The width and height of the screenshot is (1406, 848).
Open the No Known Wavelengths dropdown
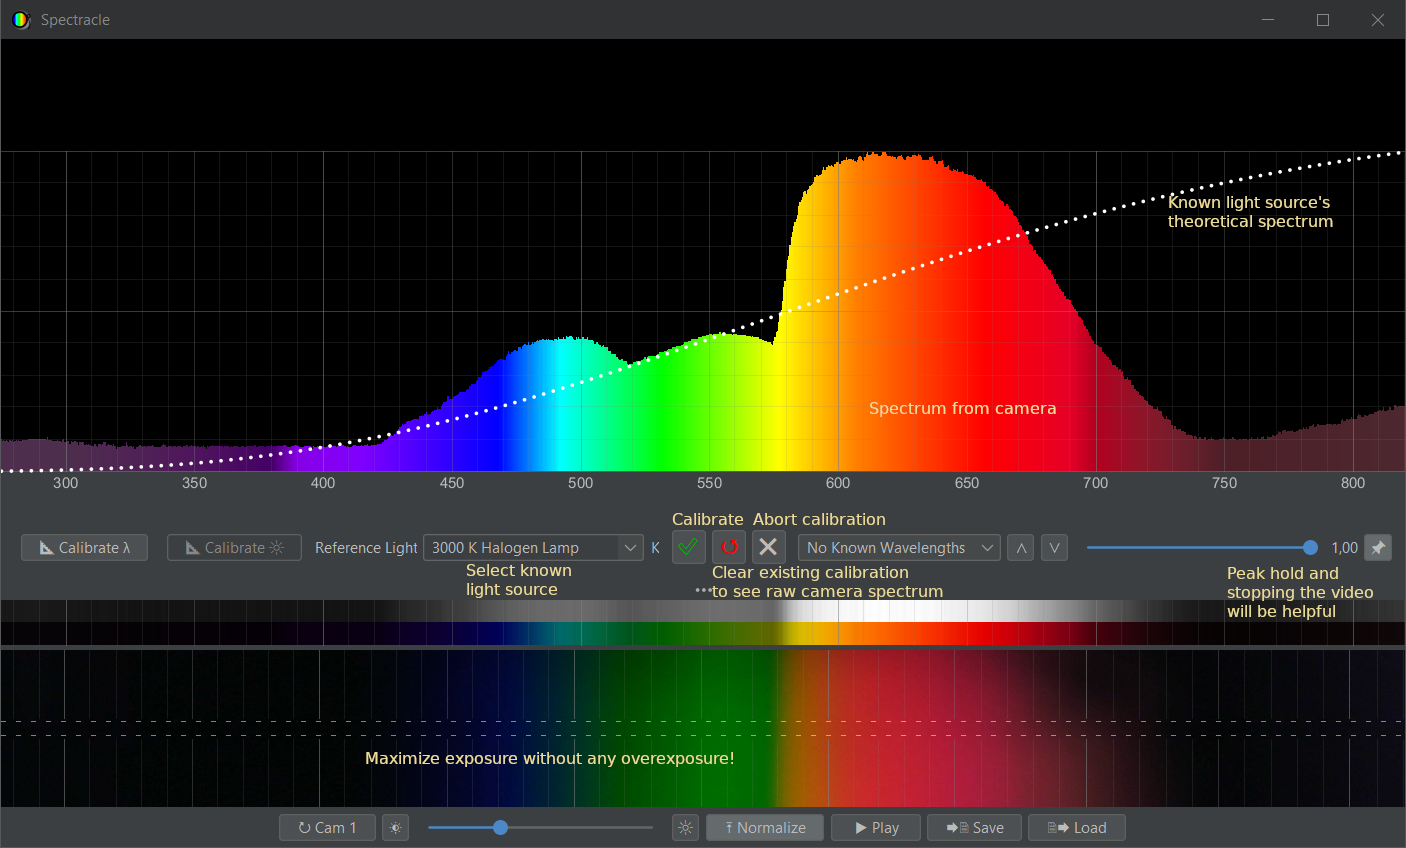899,548
